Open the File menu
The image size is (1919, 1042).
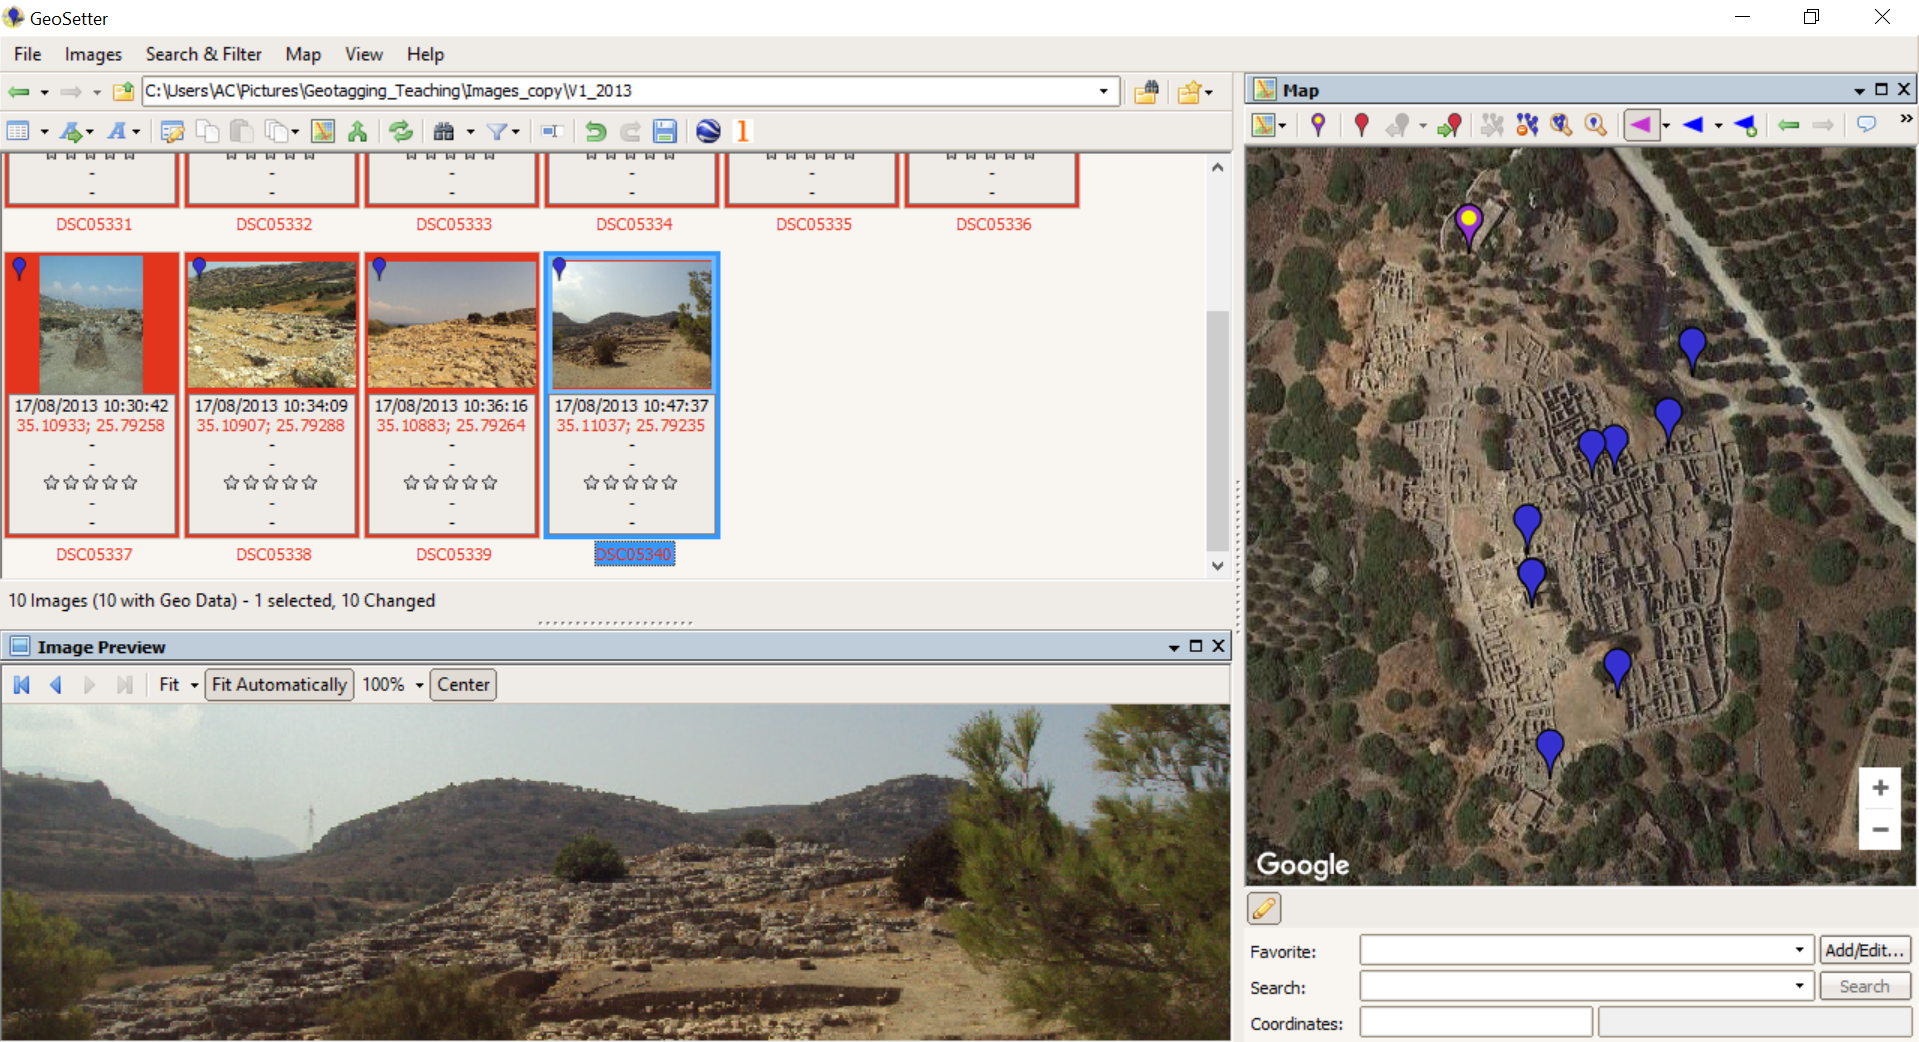(27, 54)
